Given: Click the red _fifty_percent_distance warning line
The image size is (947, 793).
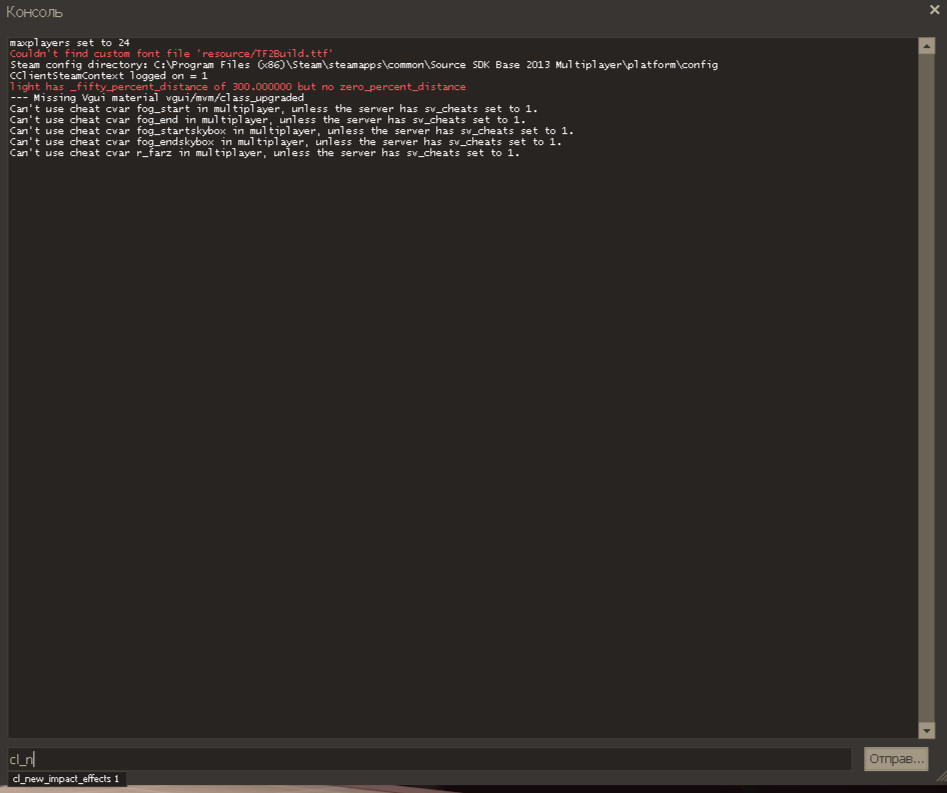Looking at the screenshot, I should (237, 87).
